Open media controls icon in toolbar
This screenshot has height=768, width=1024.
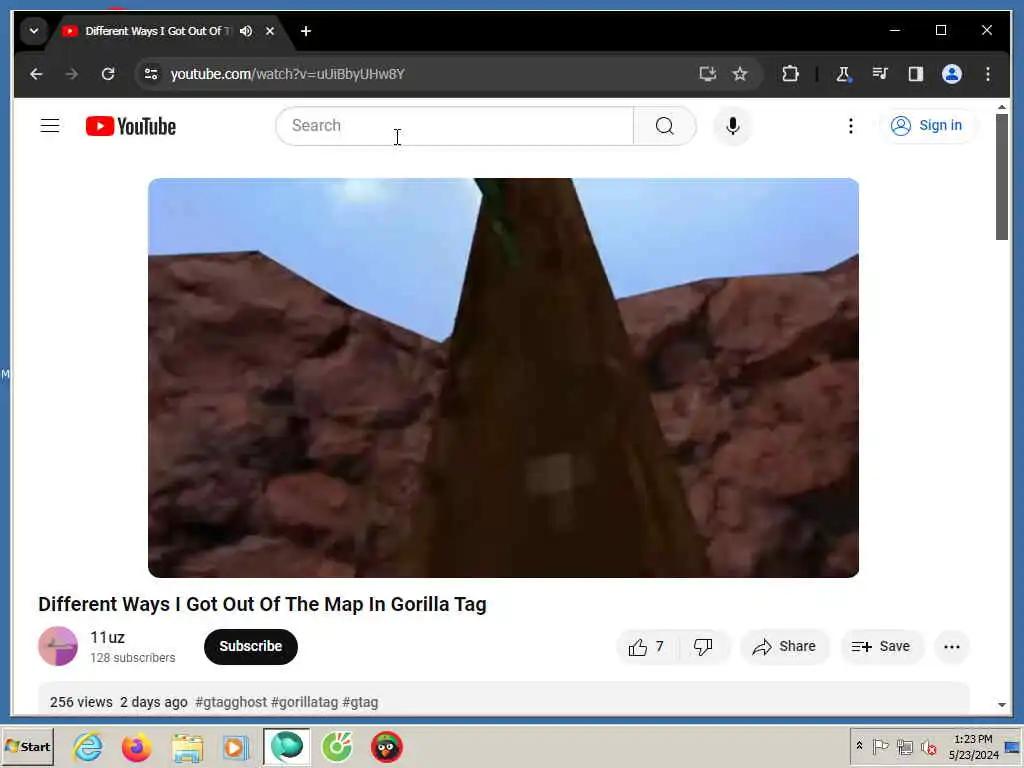click(880, 74)
